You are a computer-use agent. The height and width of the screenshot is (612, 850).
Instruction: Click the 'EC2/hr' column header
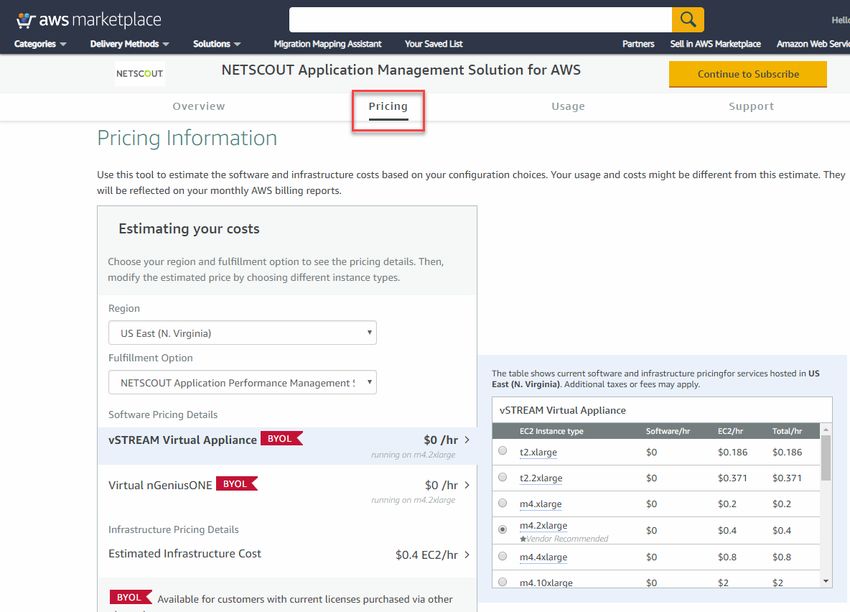click(730, 431)
